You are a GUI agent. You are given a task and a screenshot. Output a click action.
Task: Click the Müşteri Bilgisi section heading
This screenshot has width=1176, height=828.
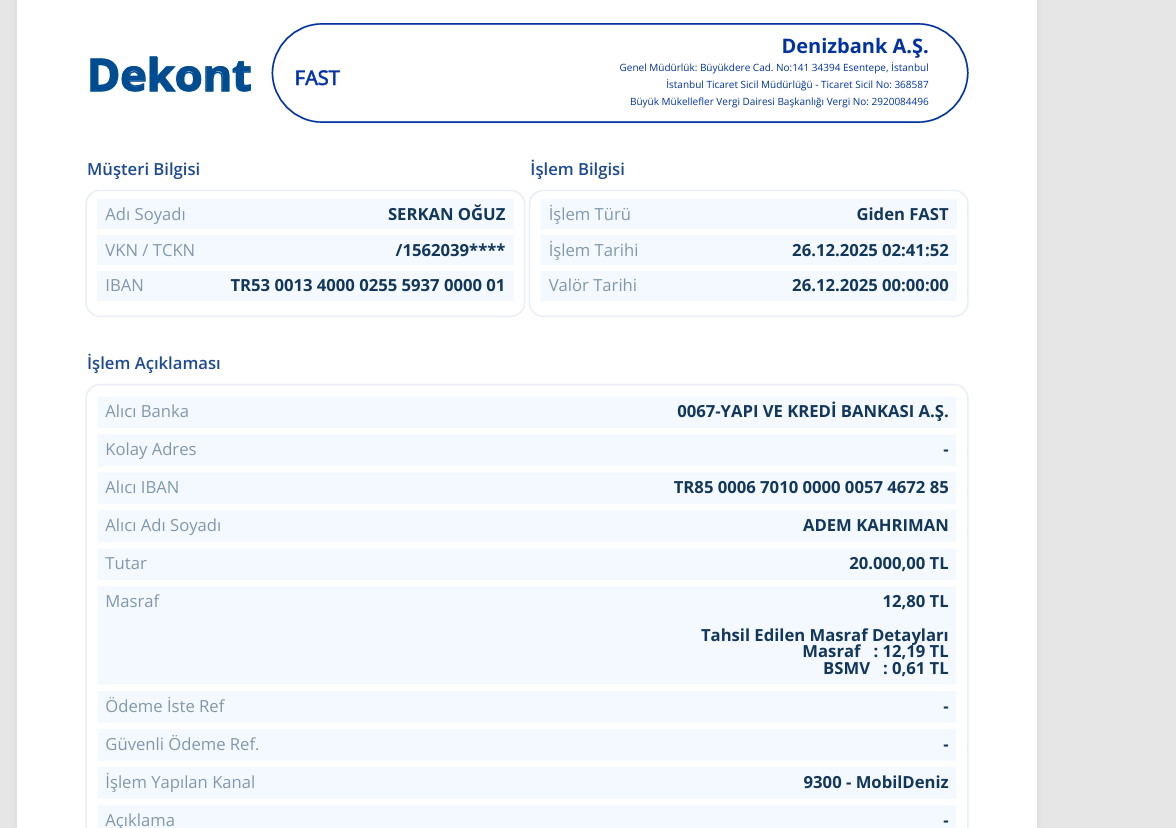pyautogui.click(x=143, y=169)
